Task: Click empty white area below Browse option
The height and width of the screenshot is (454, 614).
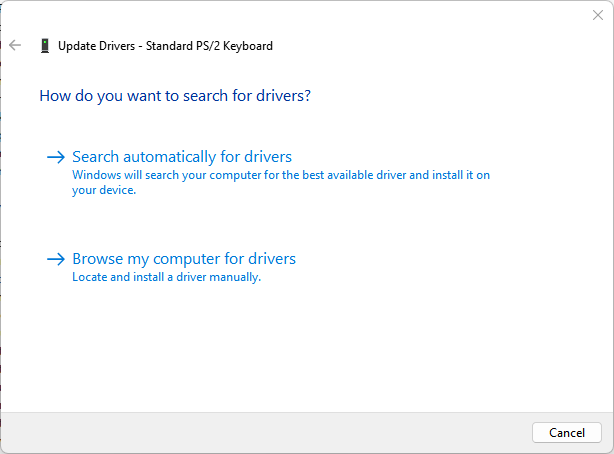Action: (300, 350)
